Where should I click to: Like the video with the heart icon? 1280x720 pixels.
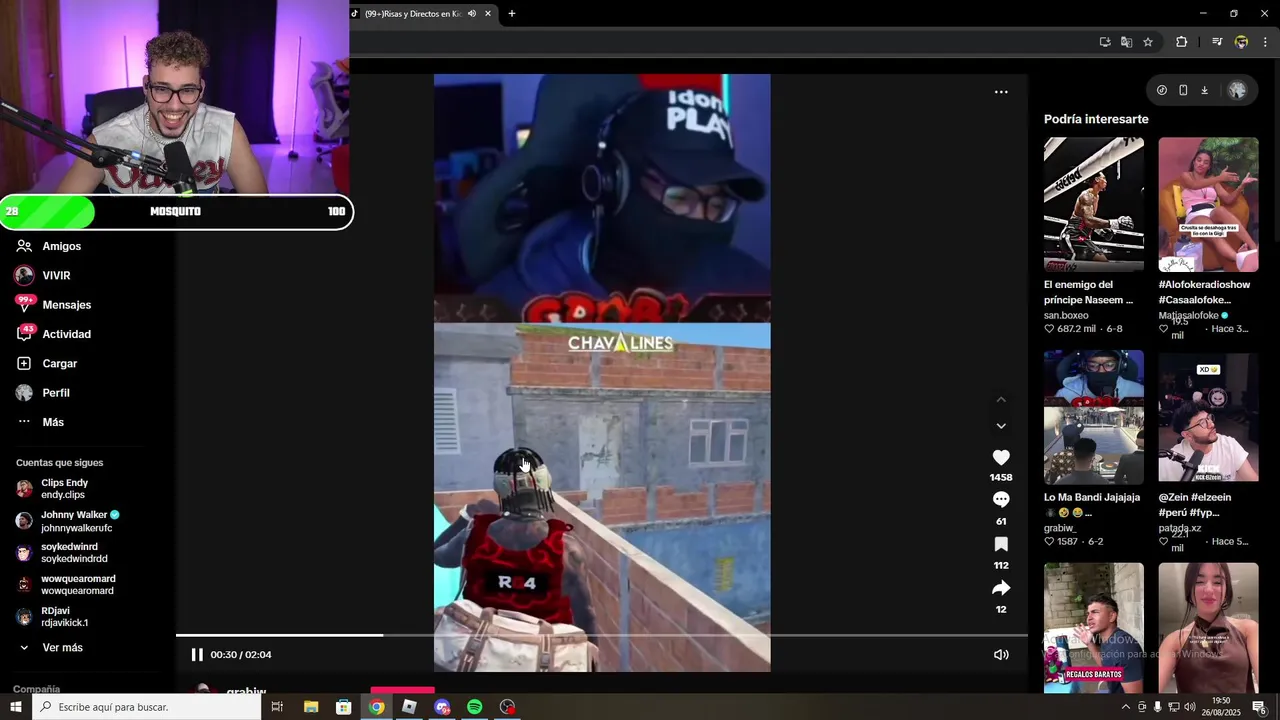click(x=1001, y=457)
